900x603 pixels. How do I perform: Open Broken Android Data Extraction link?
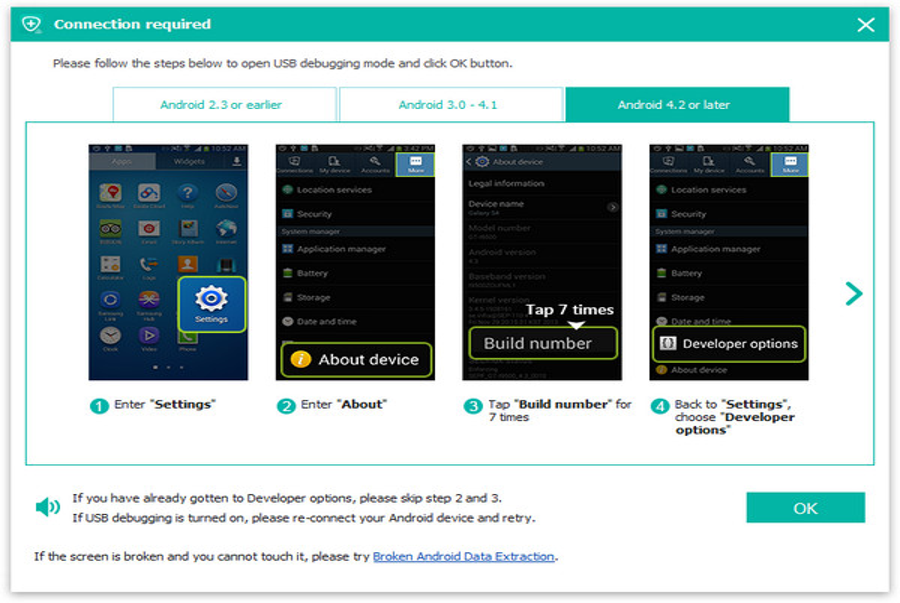pos(464,556)
